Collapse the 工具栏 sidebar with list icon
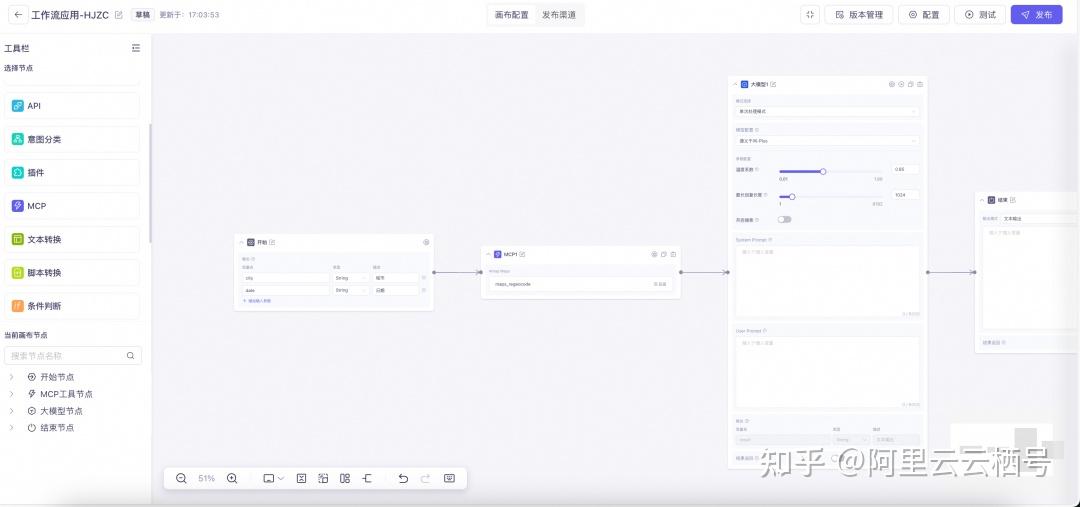1080x507 pixels. pos(136,48)
